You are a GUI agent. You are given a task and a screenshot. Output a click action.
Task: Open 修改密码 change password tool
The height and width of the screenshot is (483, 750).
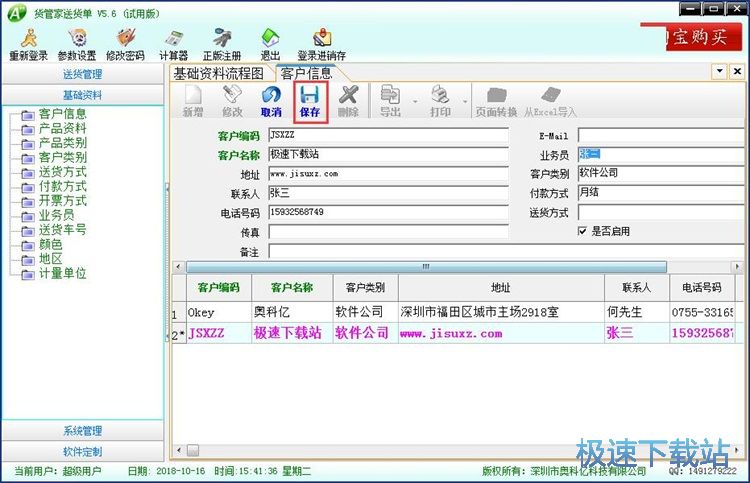125,44
